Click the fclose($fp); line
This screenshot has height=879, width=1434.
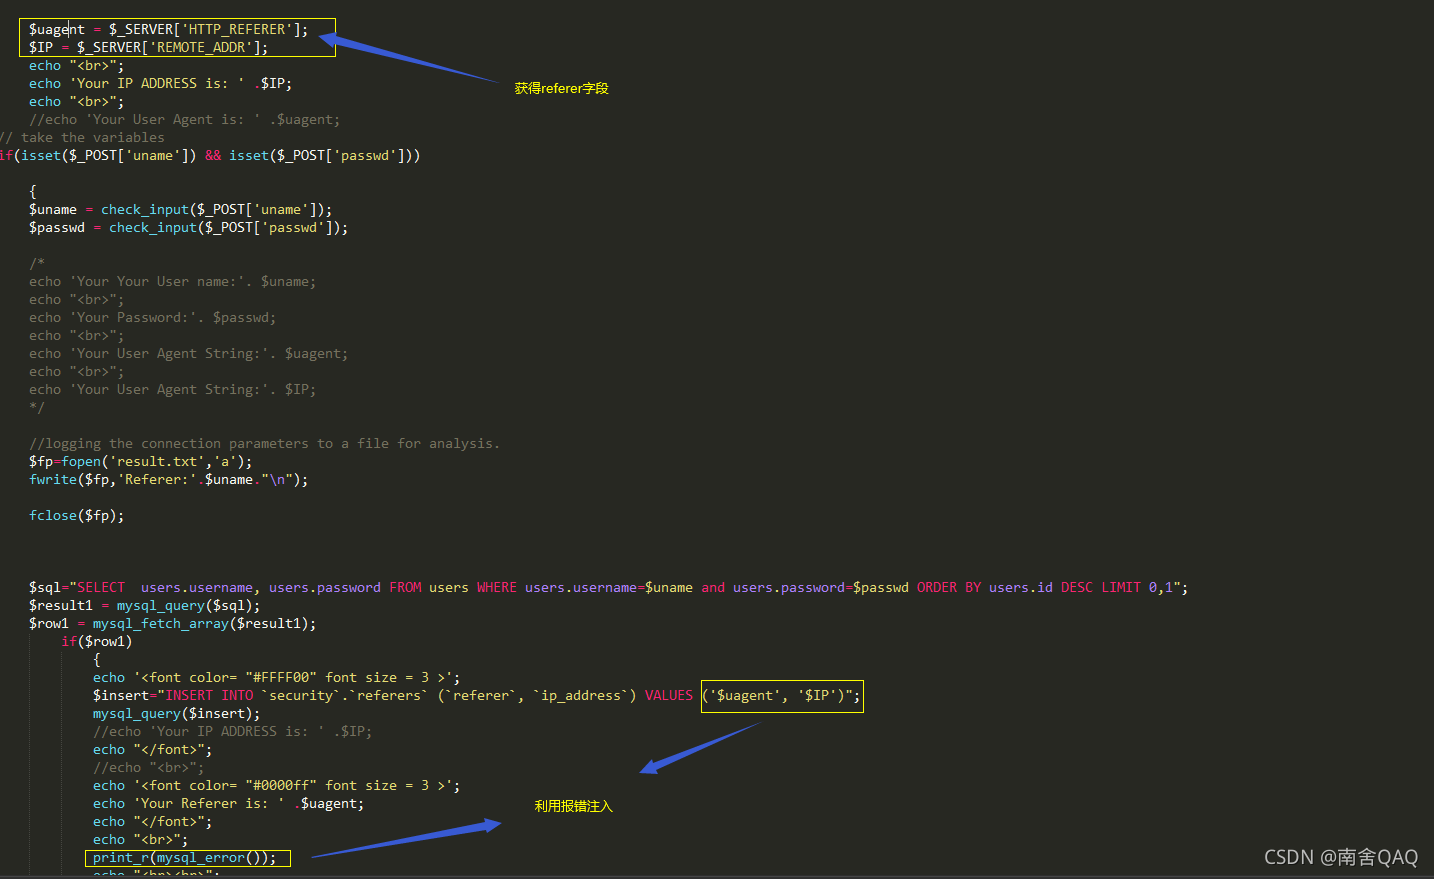76,515
